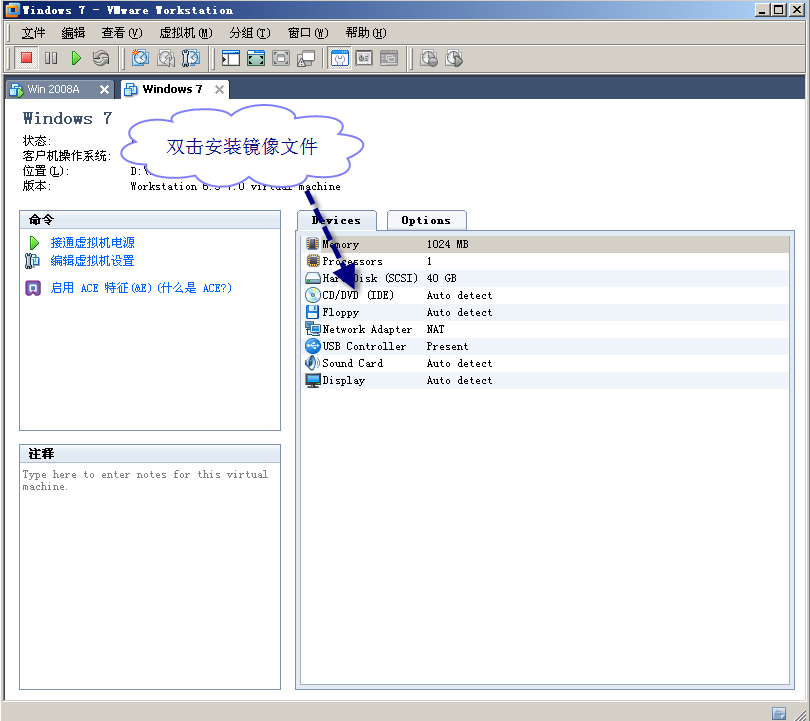
Task: Click 启用 ACE 特征 link
Action: point(101,288)
